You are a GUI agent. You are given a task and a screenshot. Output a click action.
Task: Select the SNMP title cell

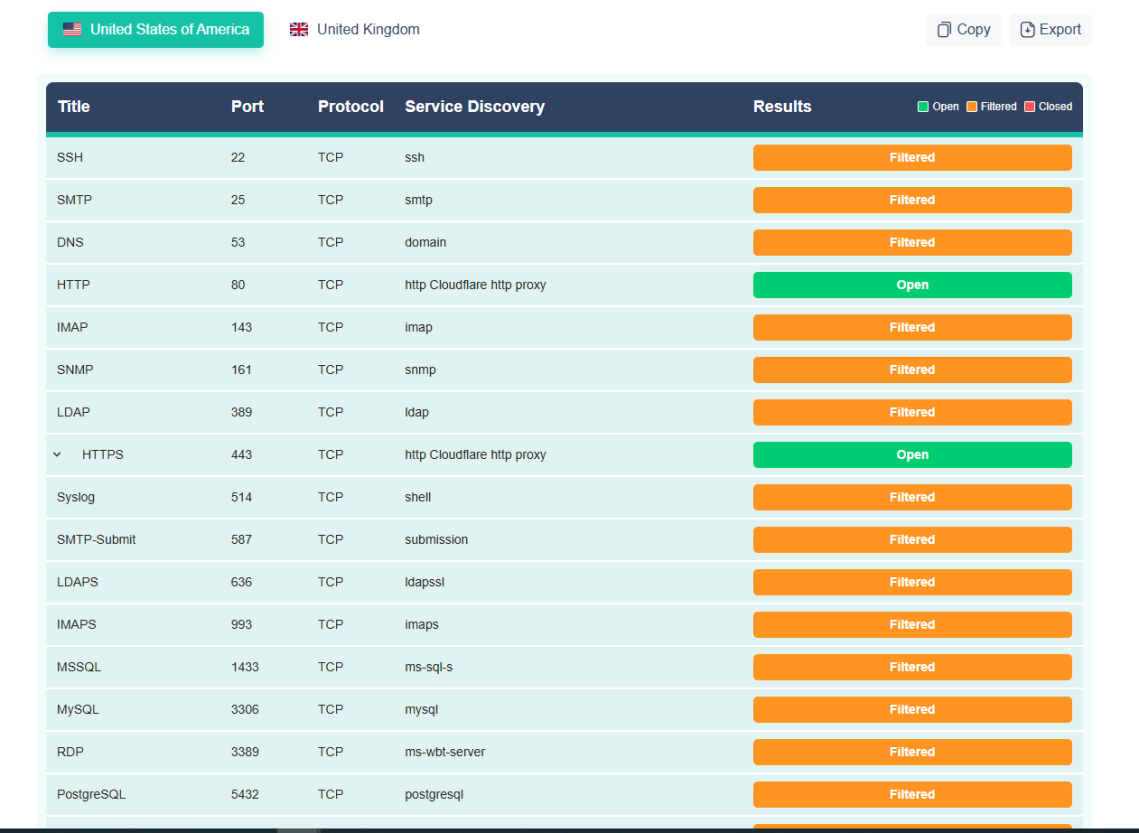(x=75, y=370)
